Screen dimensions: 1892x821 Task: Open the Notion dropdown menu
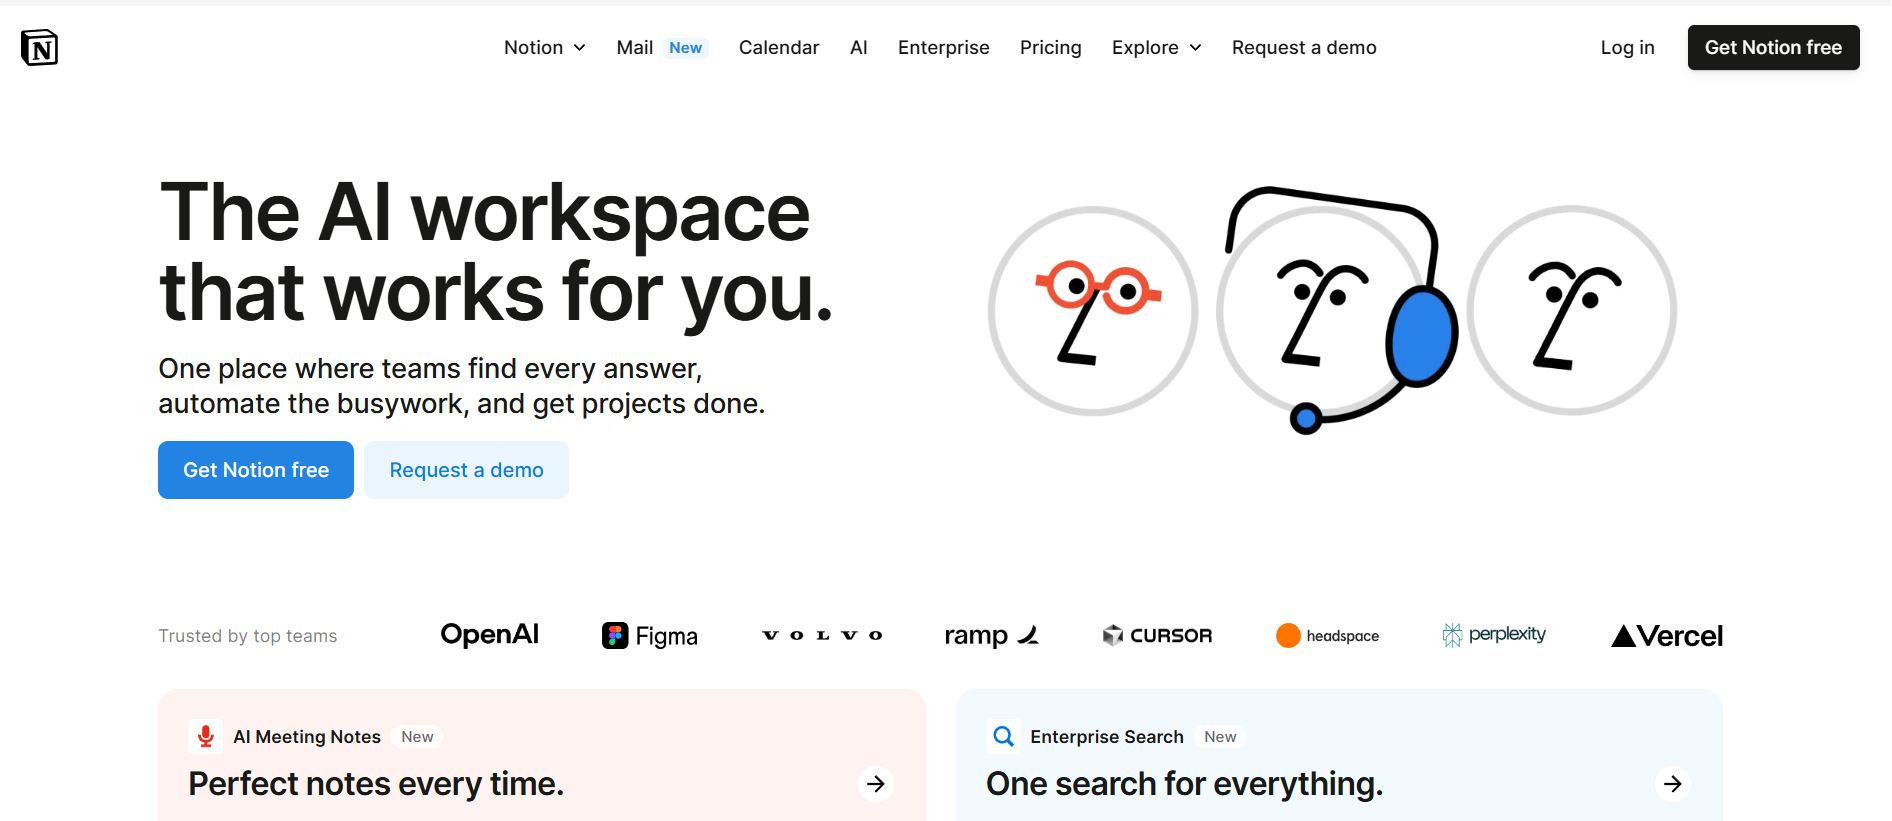pos(545,47)
